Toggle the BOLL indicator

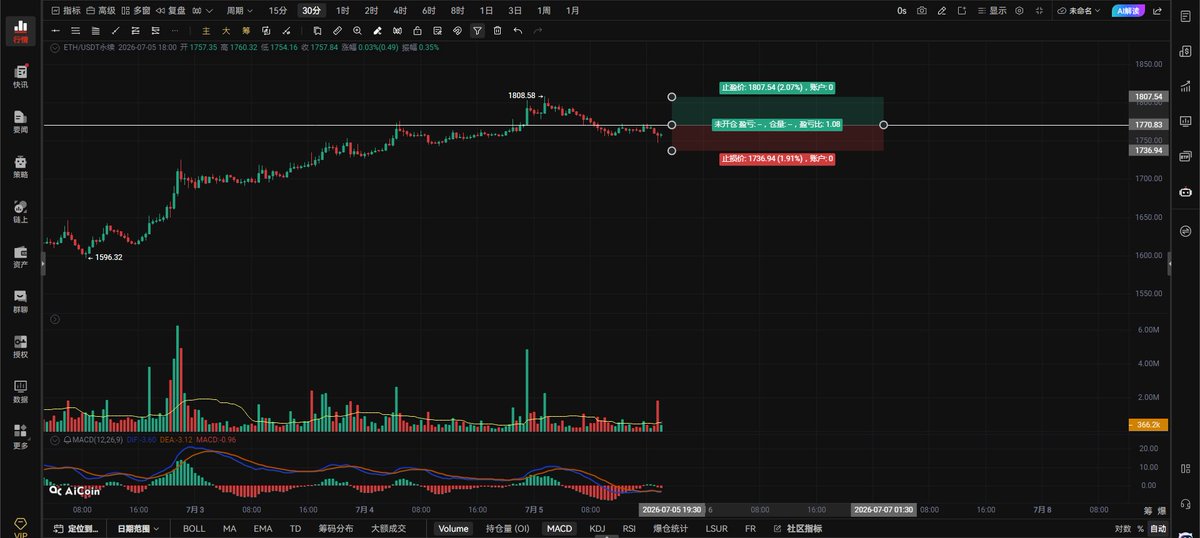(194, 528)
